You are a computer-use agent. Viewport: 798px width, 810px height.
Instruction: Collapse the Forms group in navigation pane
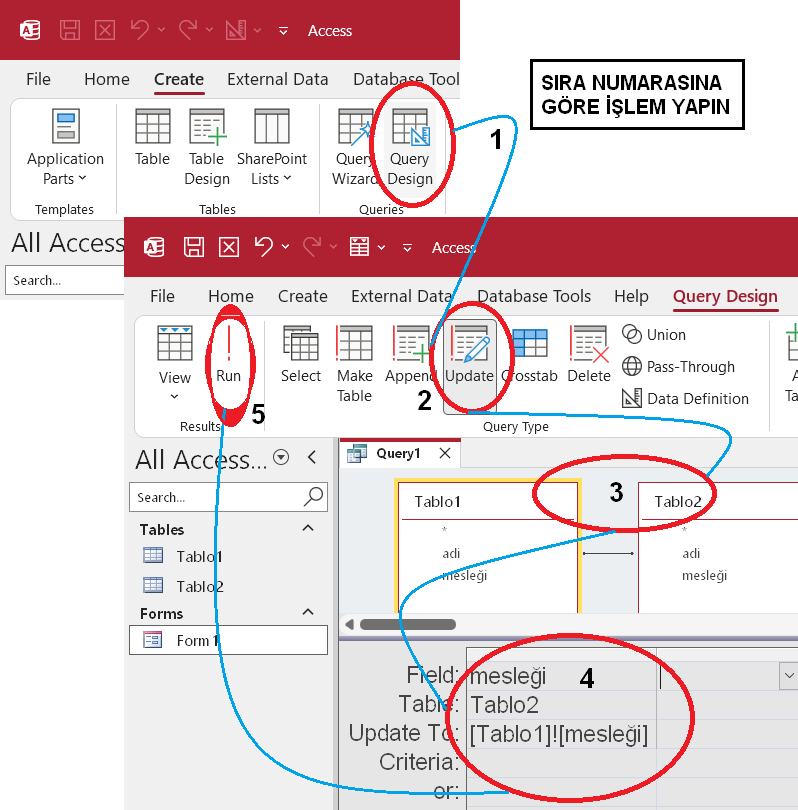pyautogui.click(x=308, y=613)
